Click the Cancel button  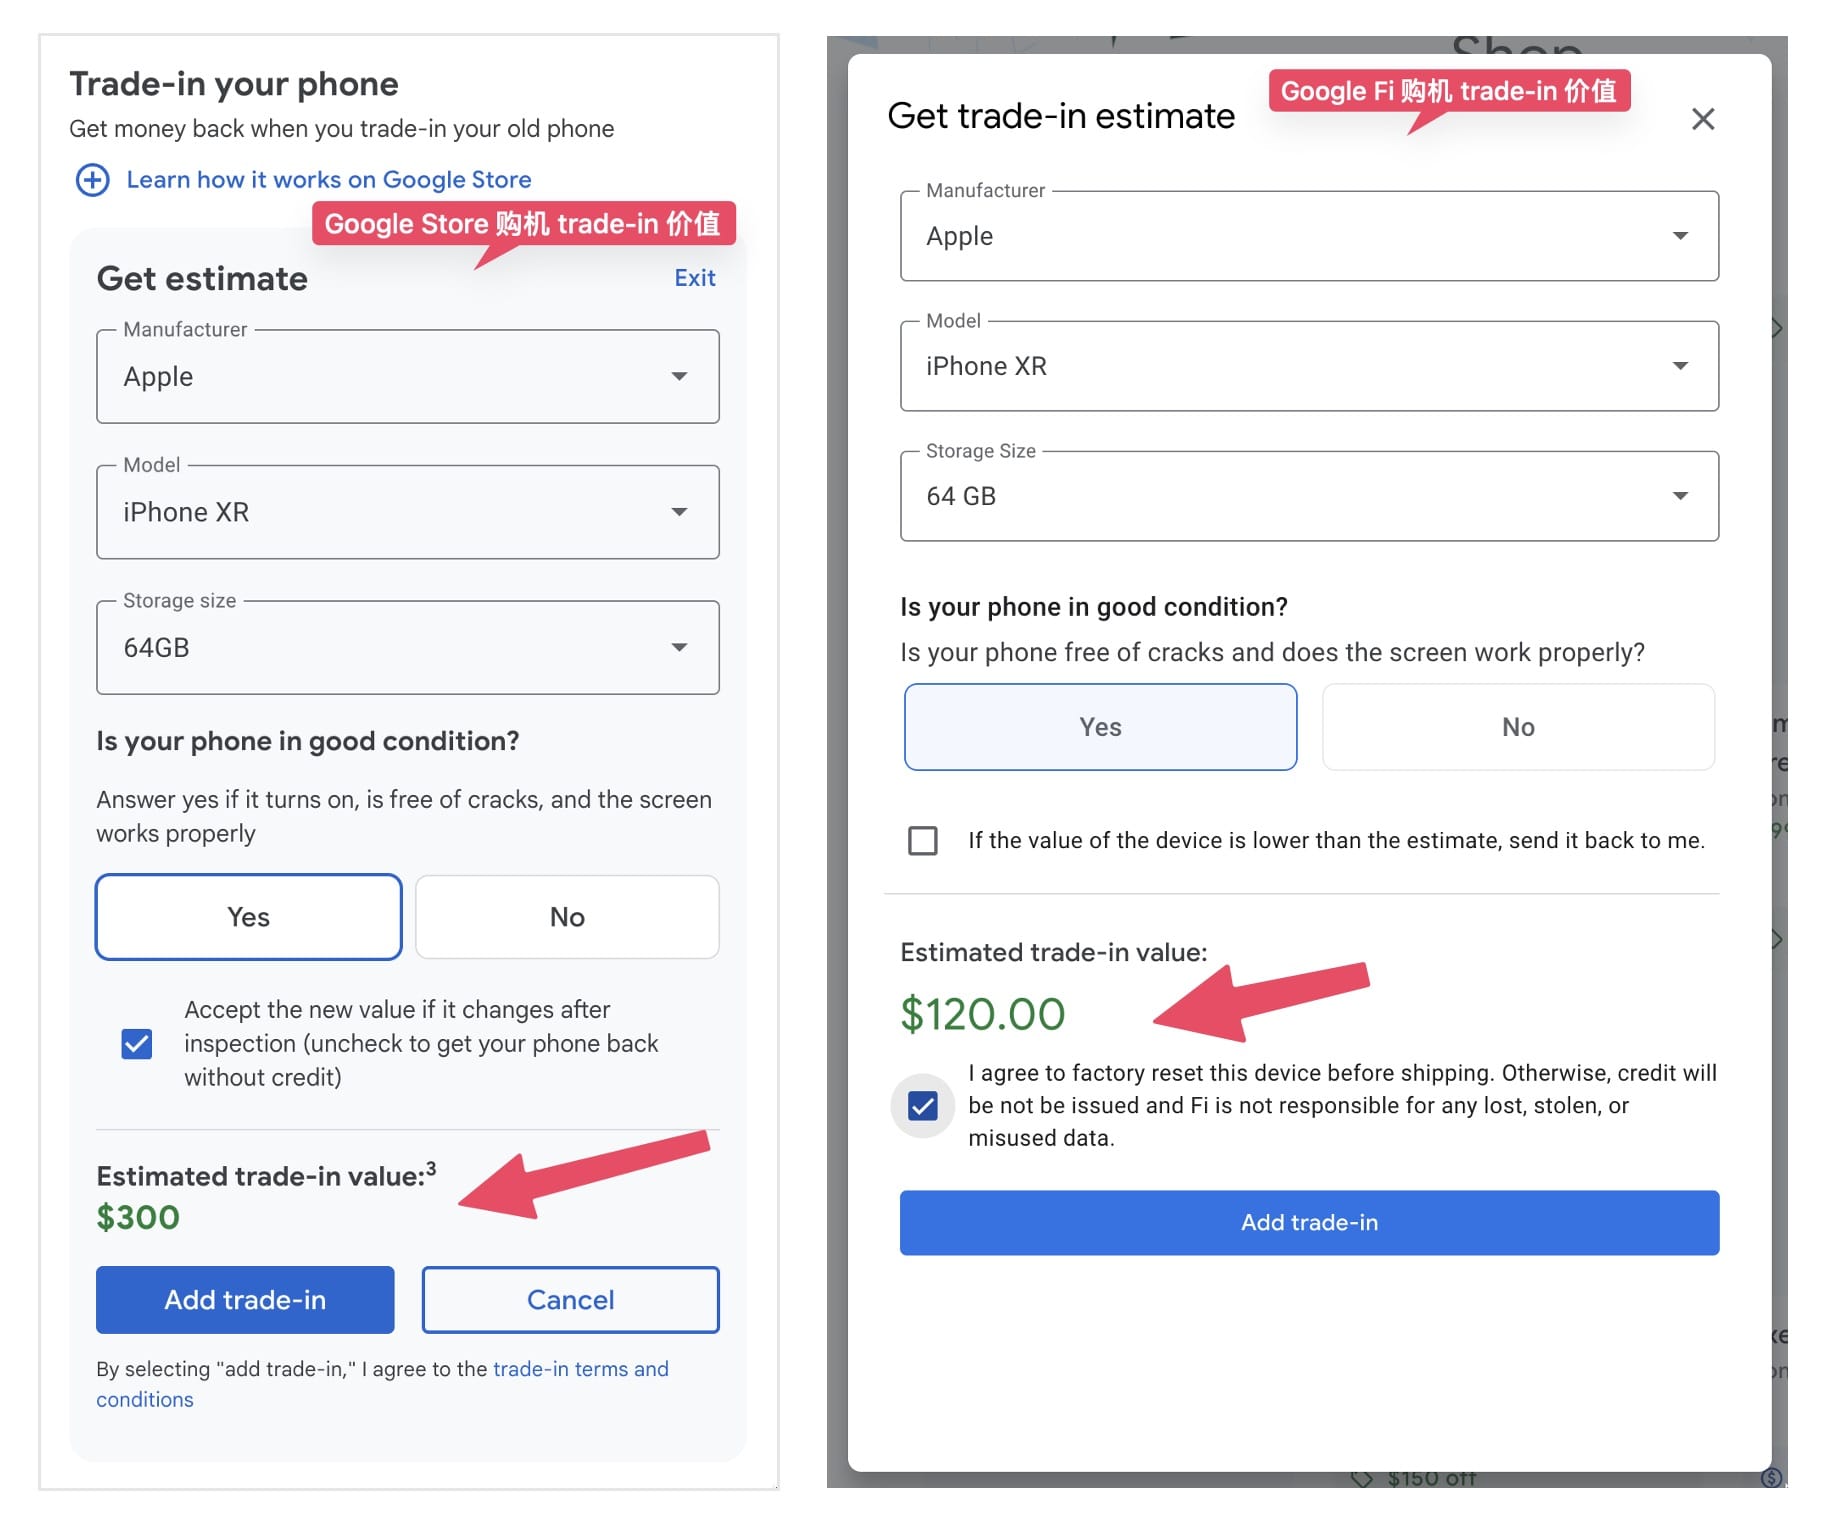tap(570, 1299)
